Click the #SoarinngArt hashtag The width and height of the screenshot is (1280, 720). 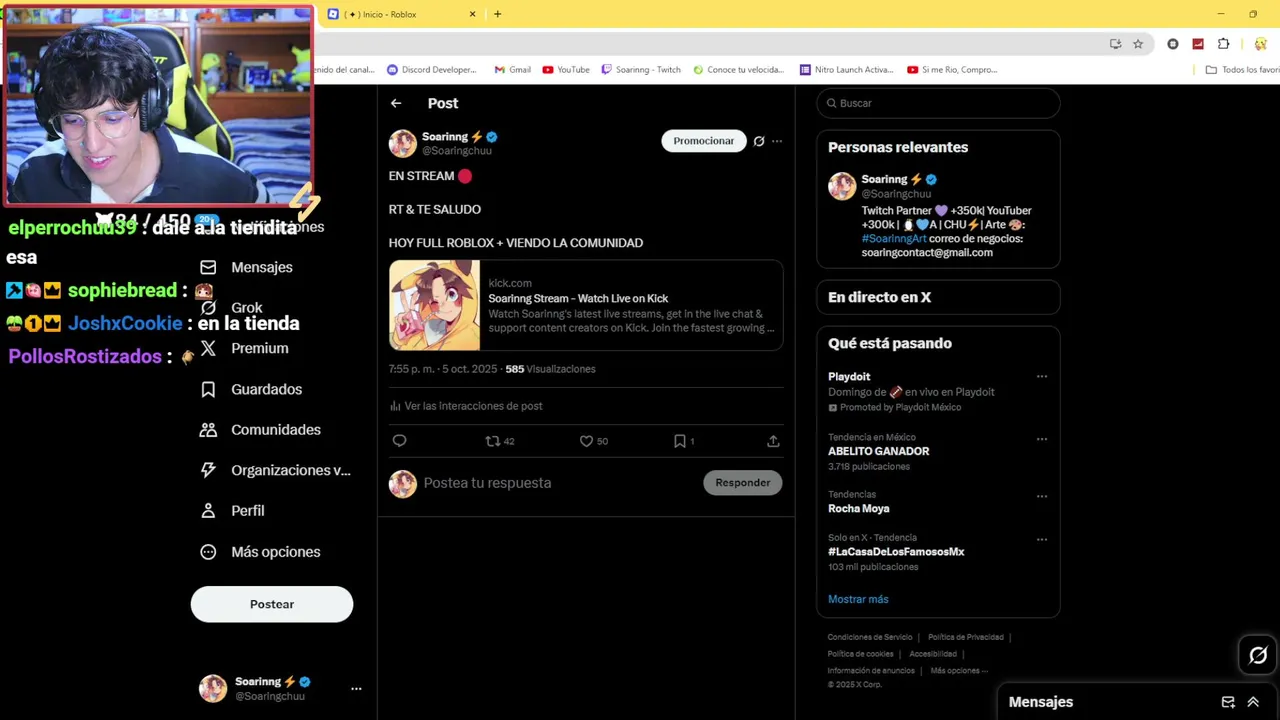pos(894,239)
